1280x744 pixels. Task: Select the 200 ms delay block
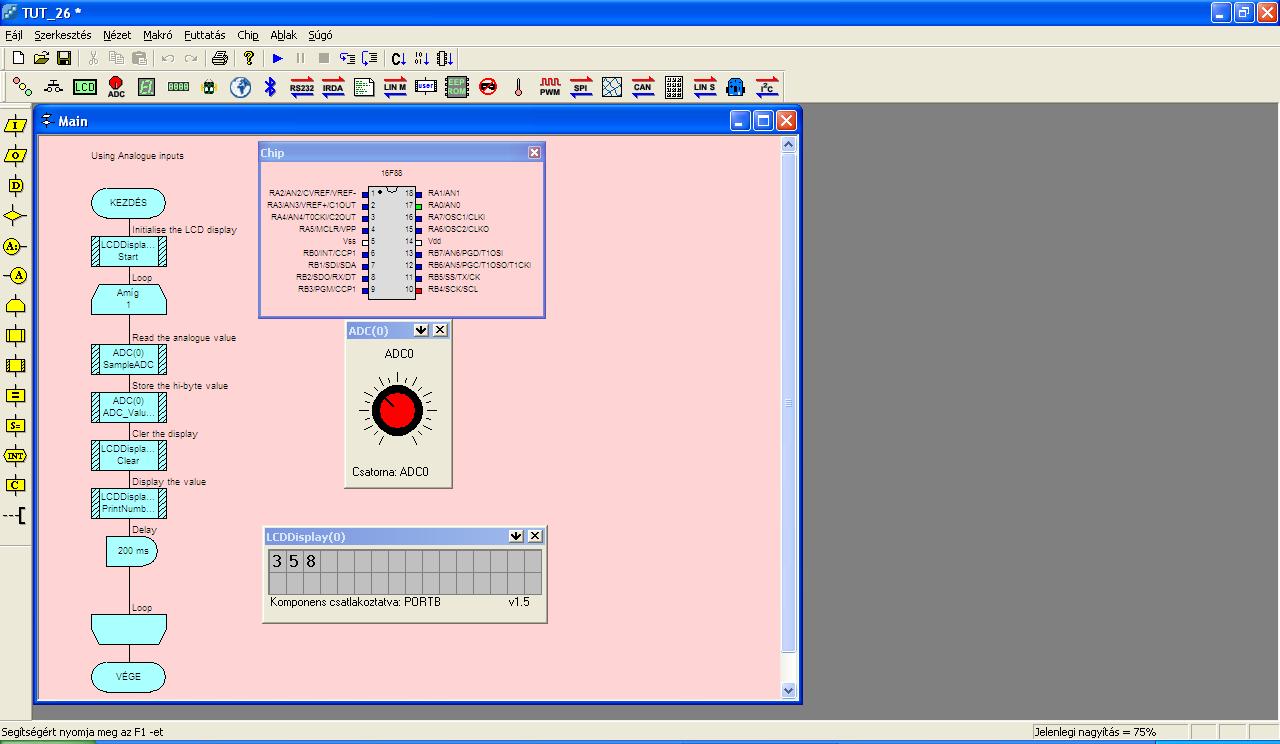[x=131, y=551]
